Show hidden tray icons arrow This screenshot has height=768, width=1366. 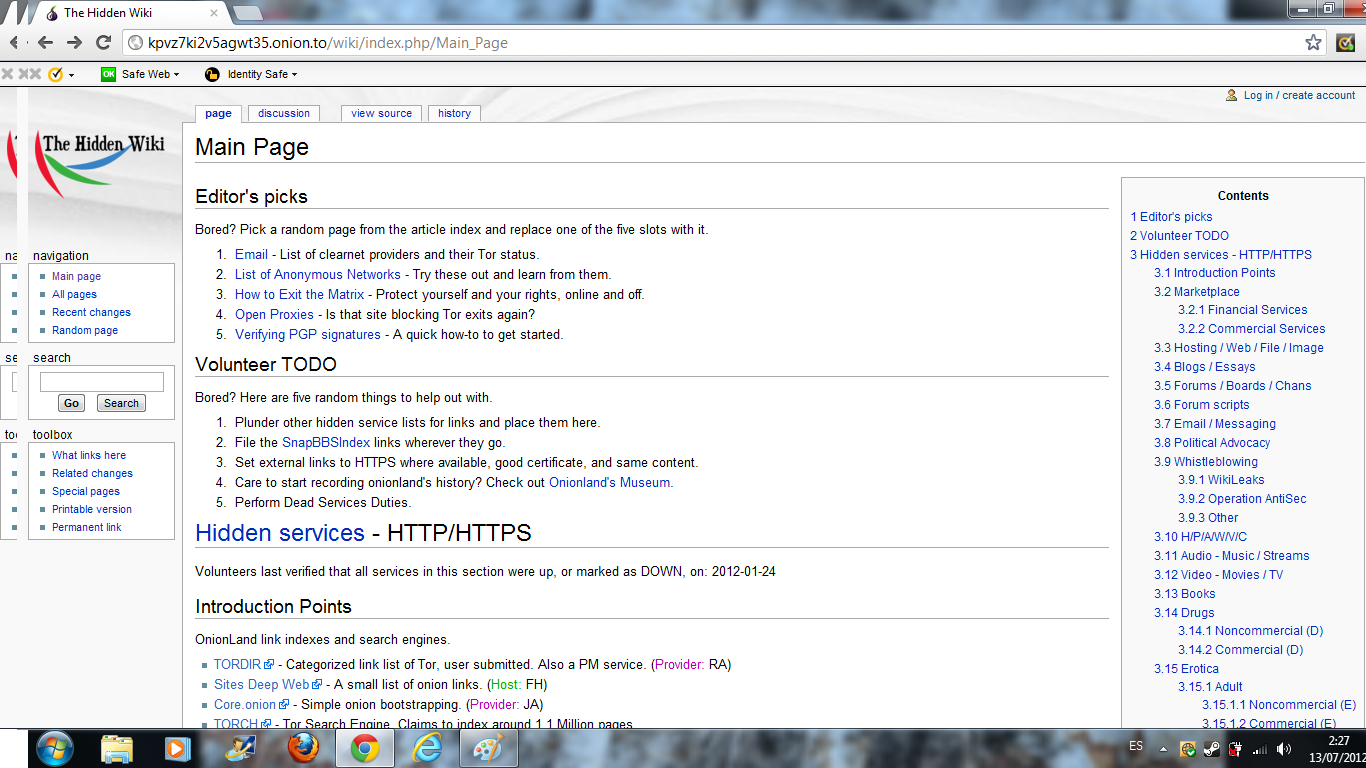pos(1163,748)
